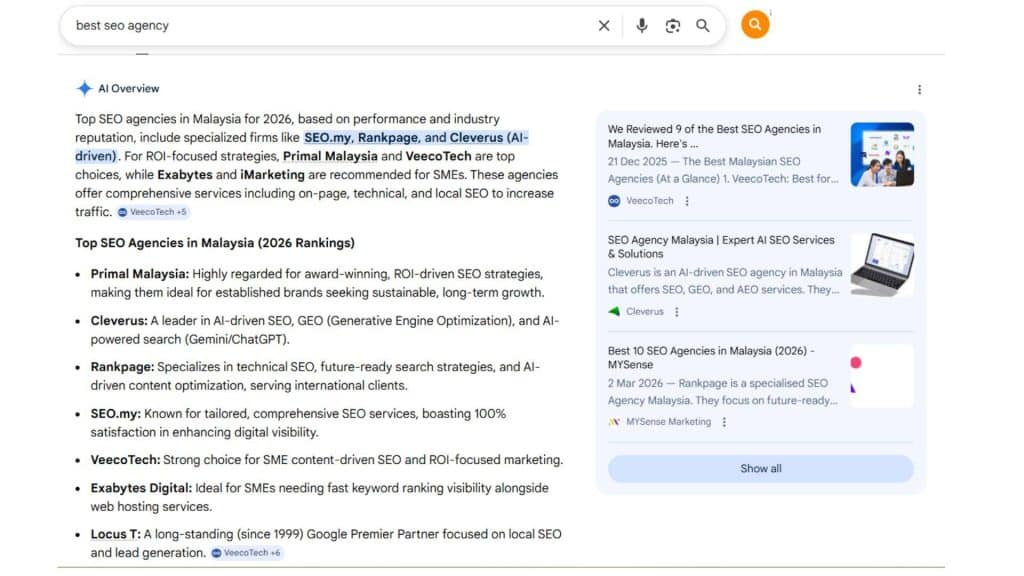This screenshot has width=1024, height=576.
Task: Click the Cleverus laptop thumbnail image
Action: (882, 265)
